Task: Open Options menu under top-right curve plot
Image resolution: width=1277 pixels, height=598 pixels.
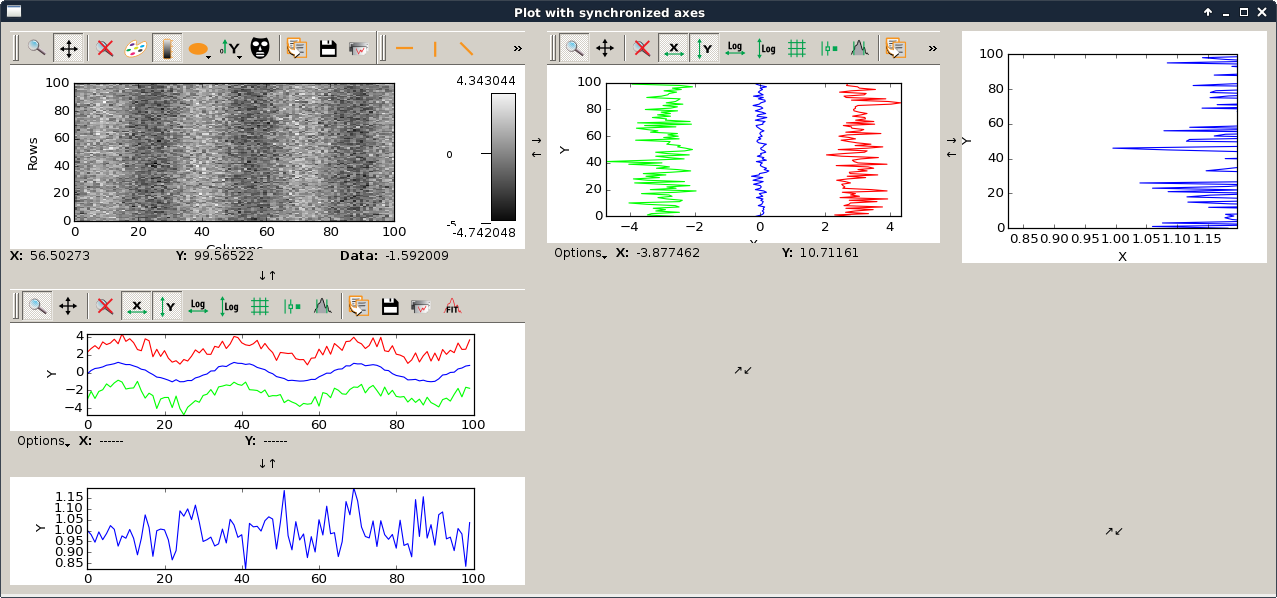Action: 580,254
